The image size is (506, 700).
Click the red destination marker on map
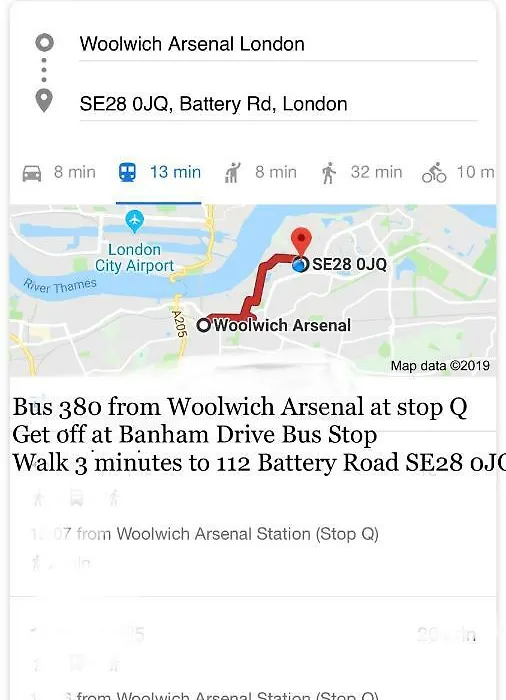(301, 242)
